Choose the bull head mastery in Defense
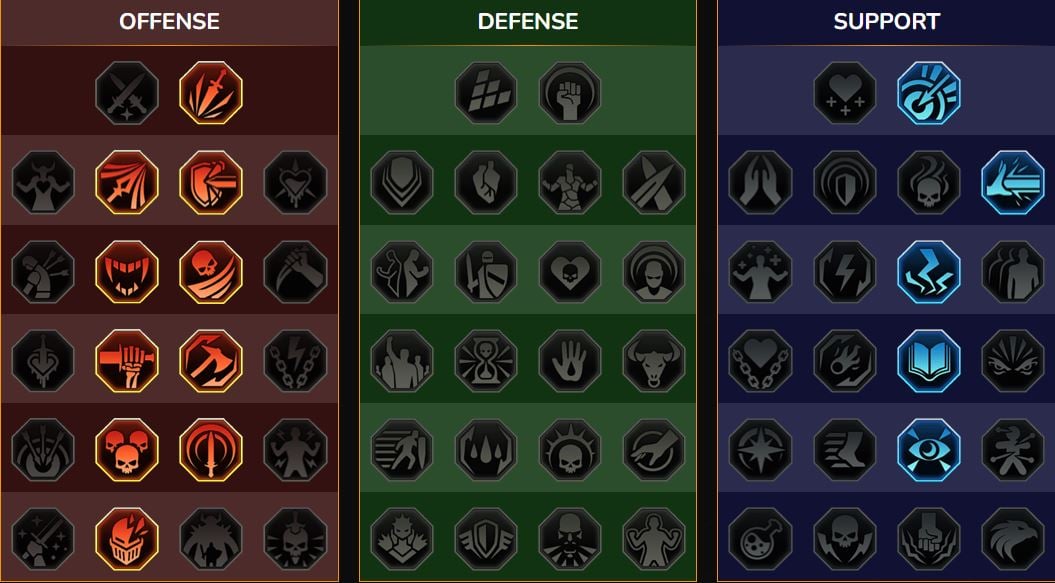 pyautogui.click(x=653, y=361)
